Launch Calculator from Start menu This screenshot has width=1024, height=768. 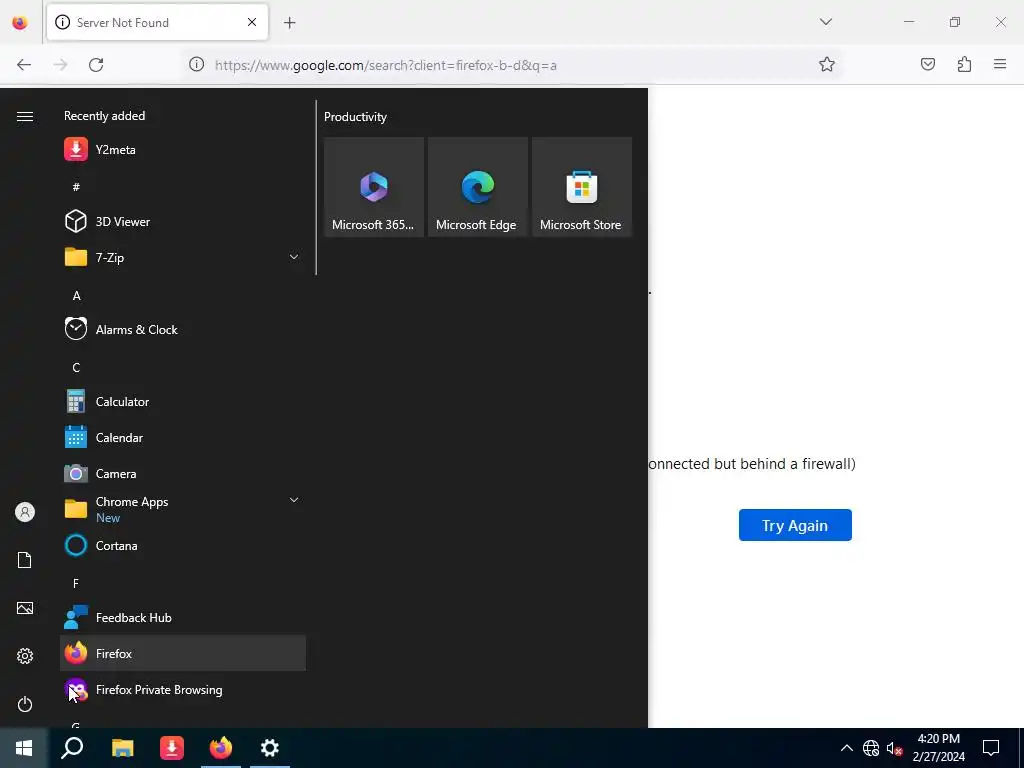[182, 402]
